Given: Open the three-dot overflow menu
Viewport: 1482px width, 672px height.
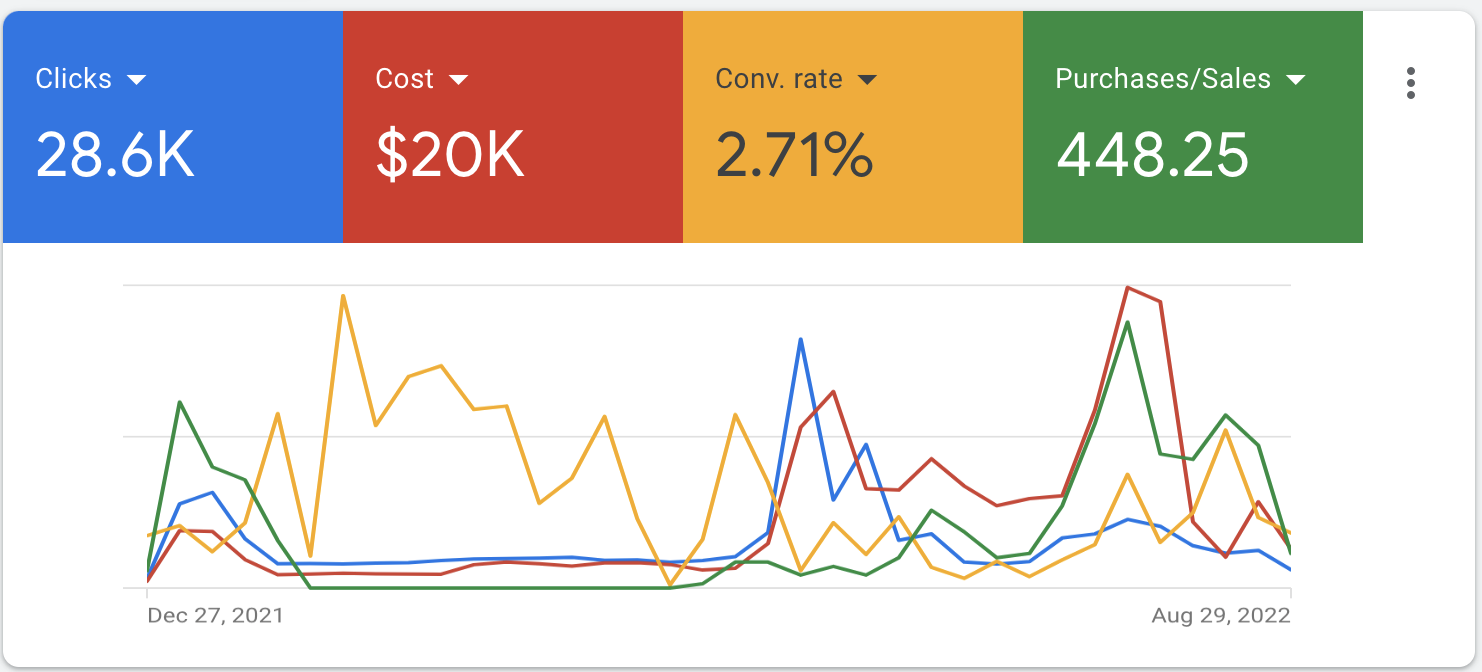Looking at the screenshot, I should click(x=1411, y=84).
